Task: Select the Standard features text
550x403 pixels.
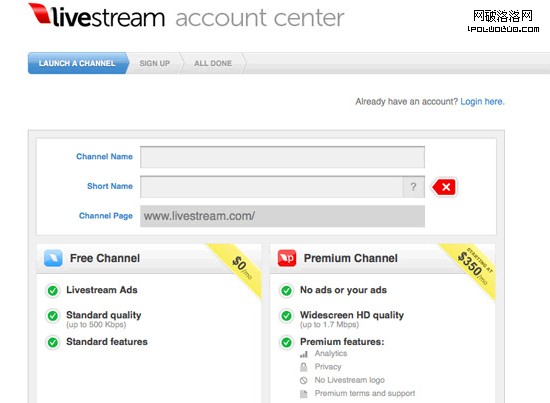Action: [x=107, y=342]
